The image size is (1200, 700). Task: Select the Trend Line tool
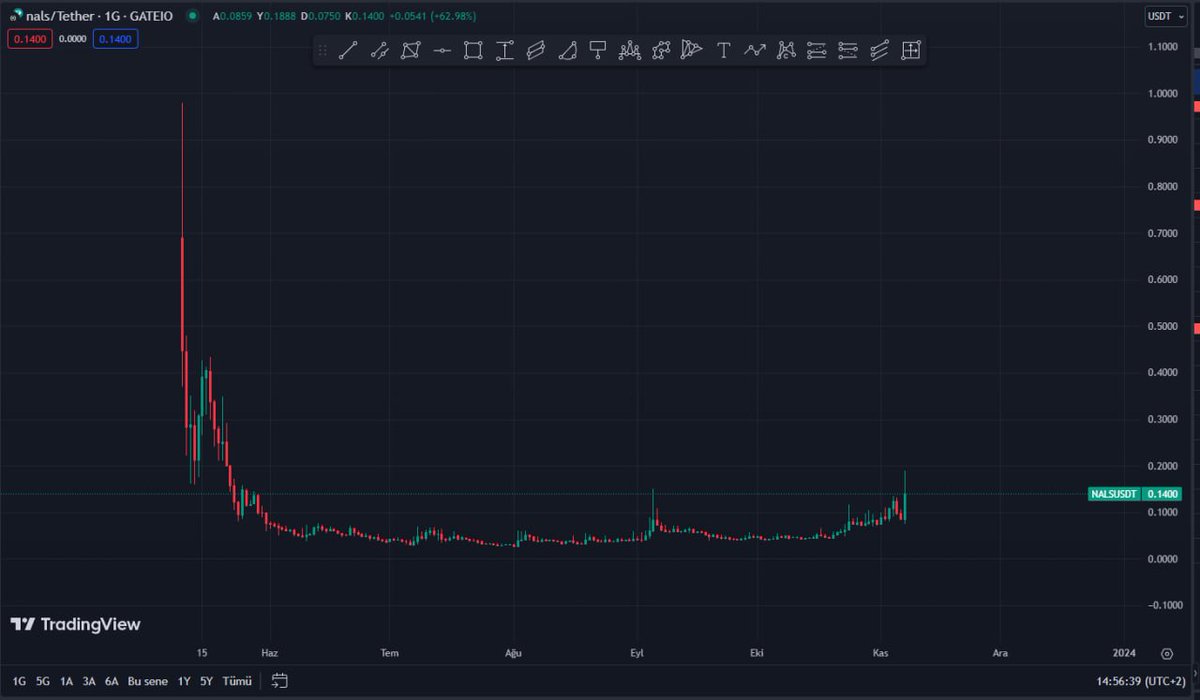[348, 50]
